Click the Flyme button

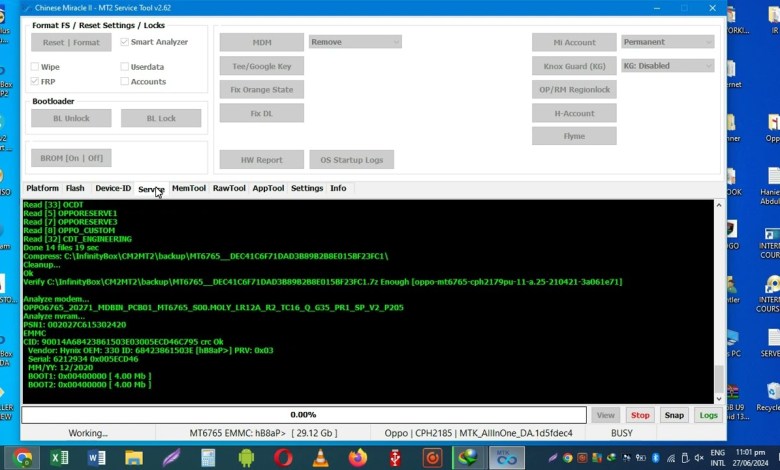point(574,136)
